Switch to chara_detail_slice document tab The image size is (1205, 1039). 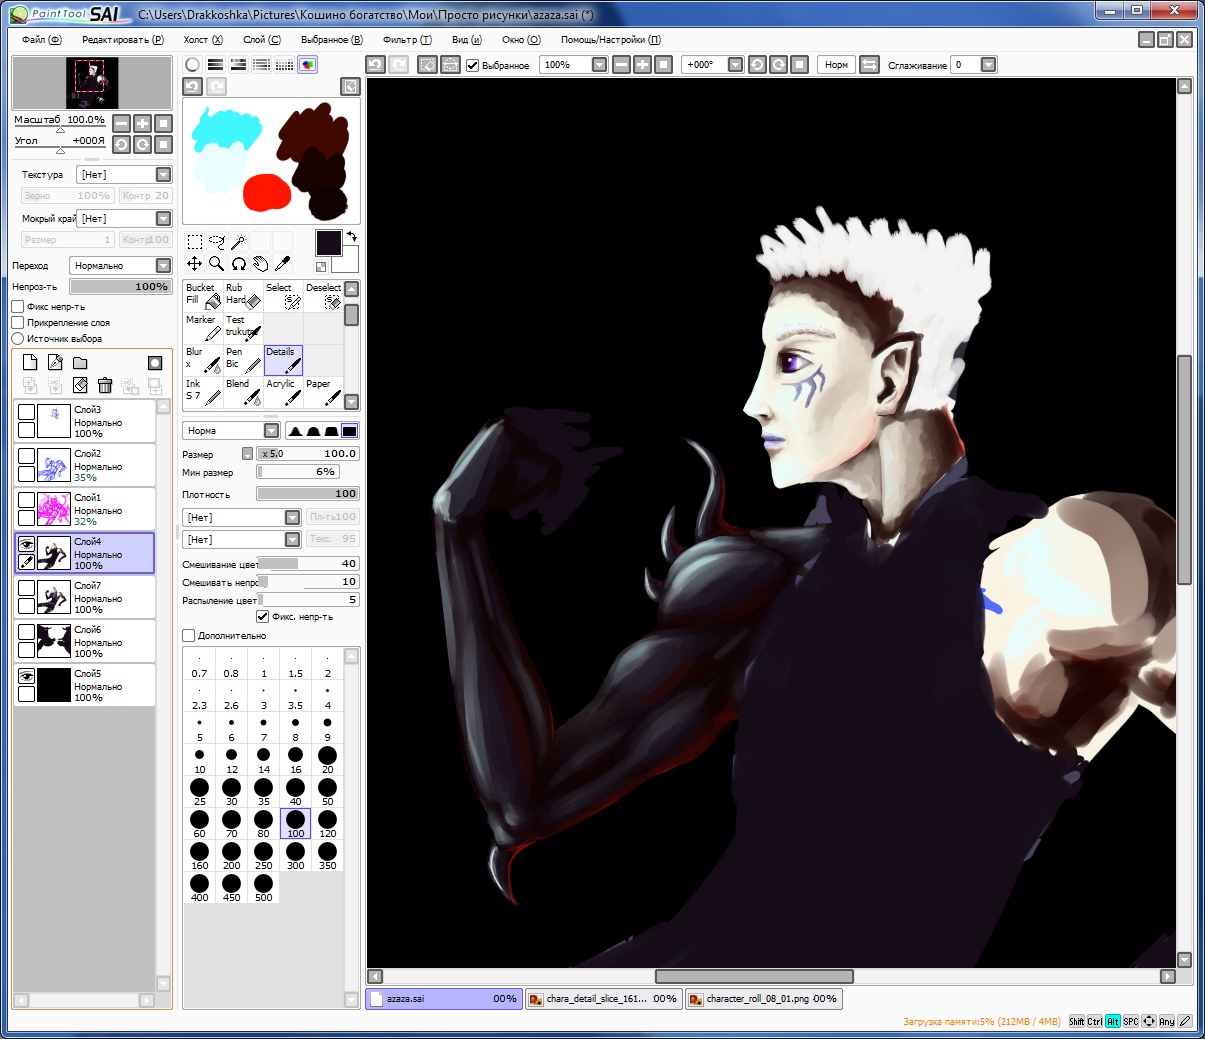click(603, 999)
